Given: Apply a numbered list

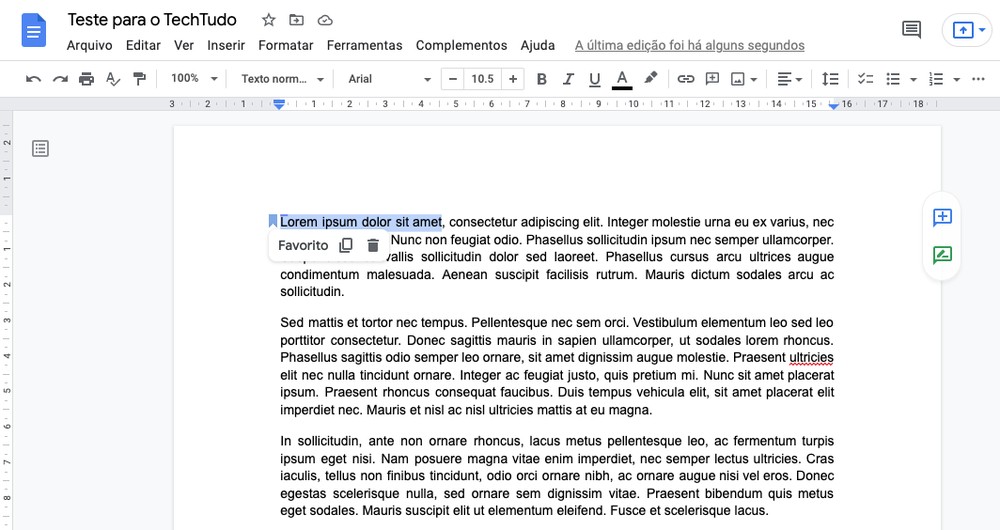Looking at the screenshot, I should 936,79.
